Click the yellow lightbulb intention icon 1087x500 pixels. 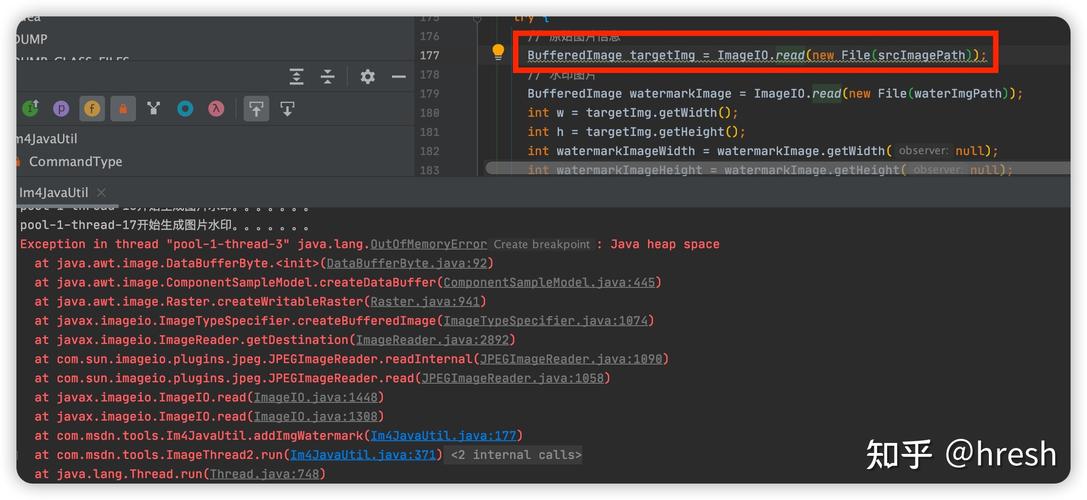coord(498,53)
